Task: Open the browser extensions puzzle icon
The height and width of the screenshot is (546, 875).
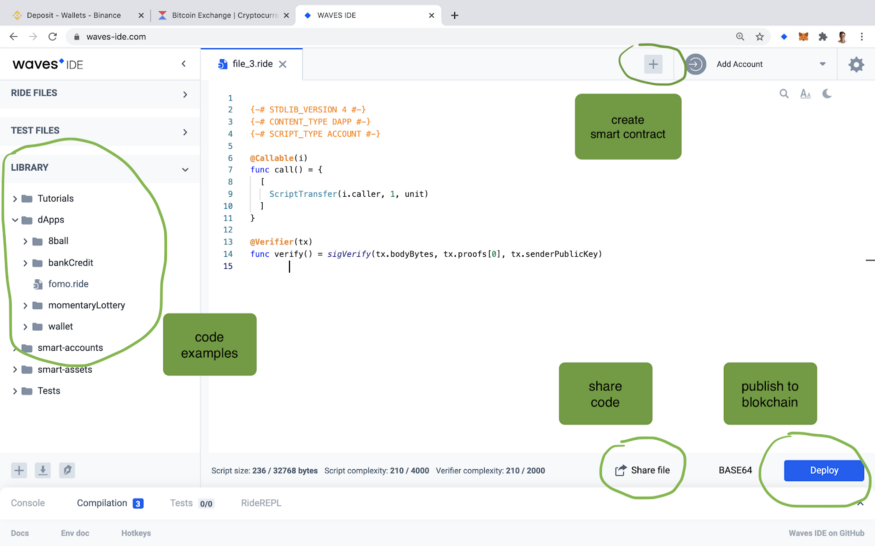Action: point(823,37)
